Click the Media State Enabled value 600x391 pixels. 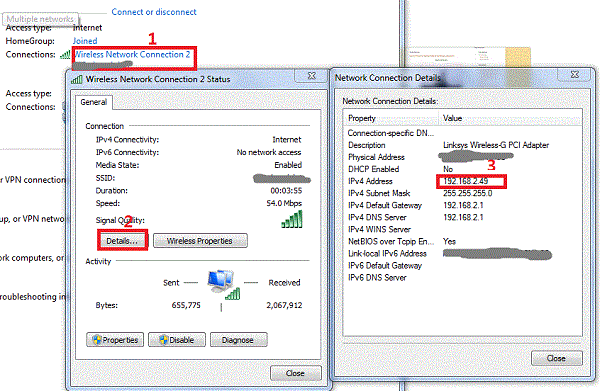(x=288, y=165)
